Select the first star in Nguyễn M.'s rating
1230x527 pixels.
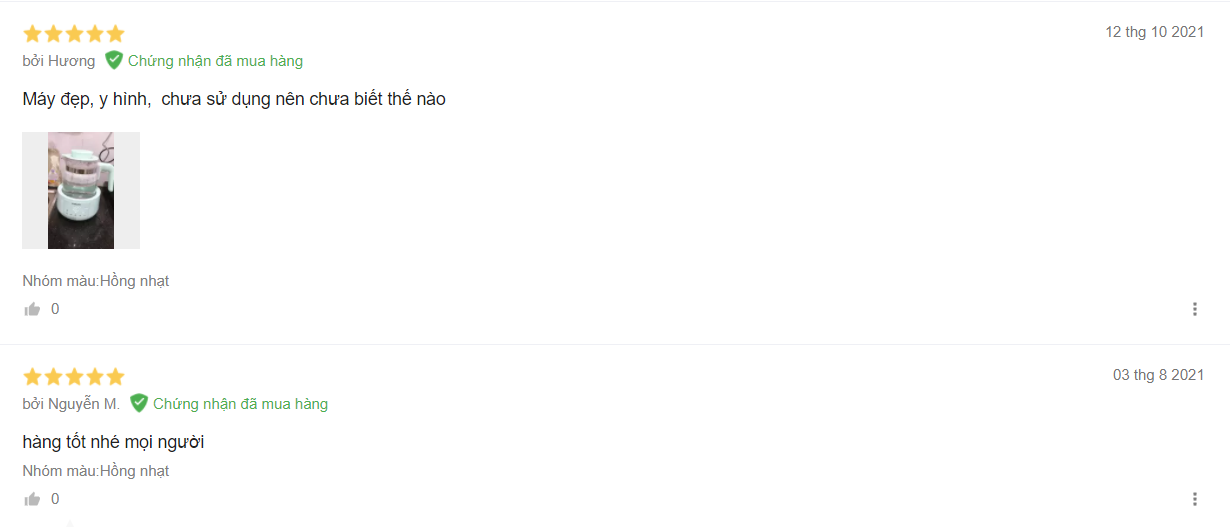(32, 377)
